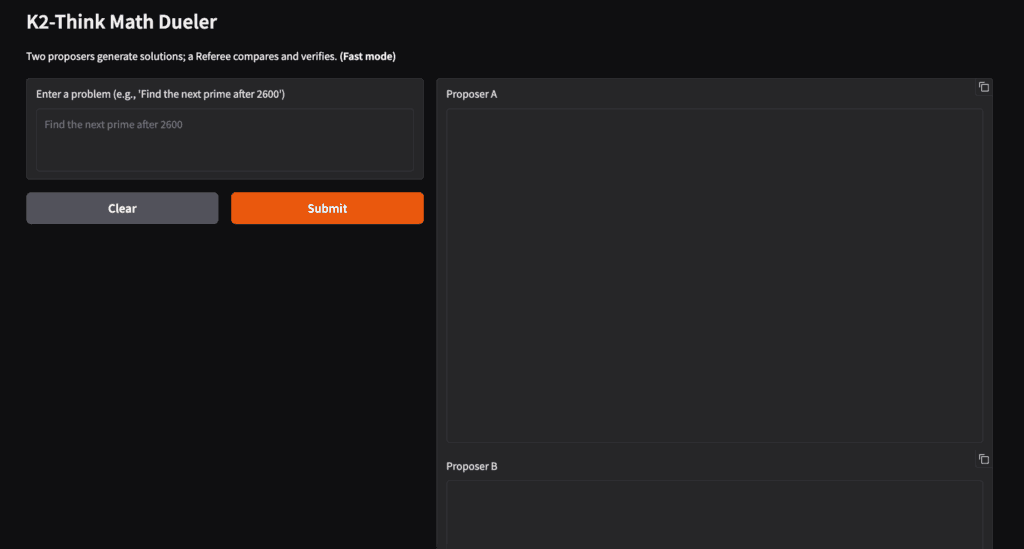This screenshot has width=1024, height=549.
Task: Click inside the Proposer B output area
Action: coord(714,514)
